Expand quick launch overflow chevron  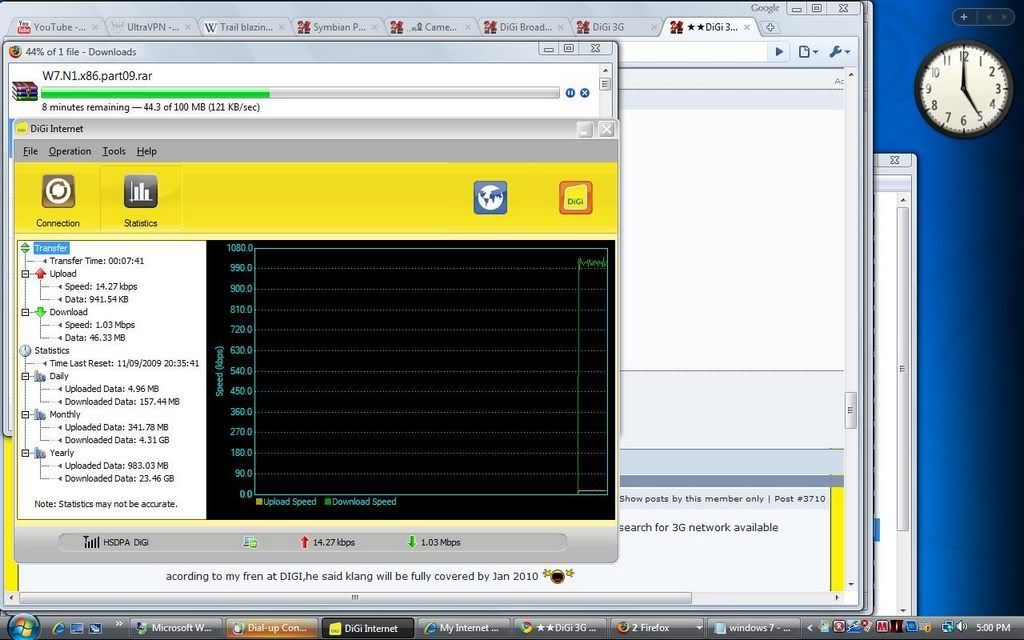(x=118, y=623)
